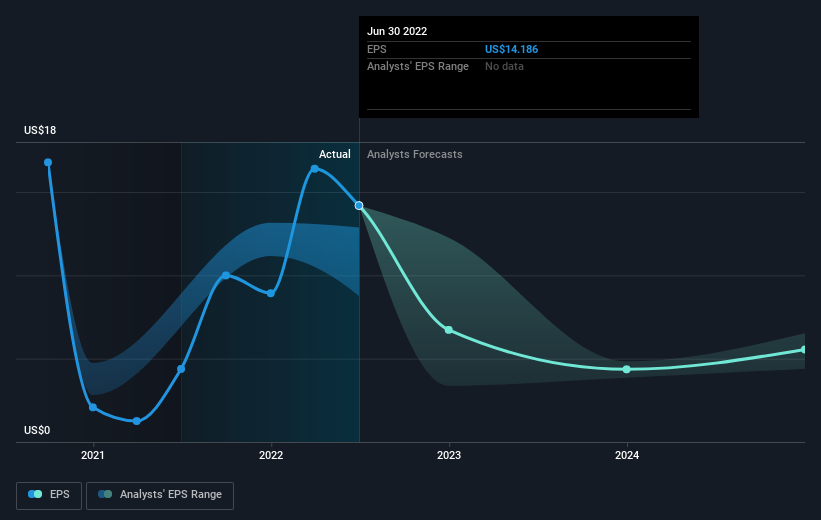This screenshot has height=520, width=821.
Task: Select the last forecast point at right edge
Action: tap(804, 349)
